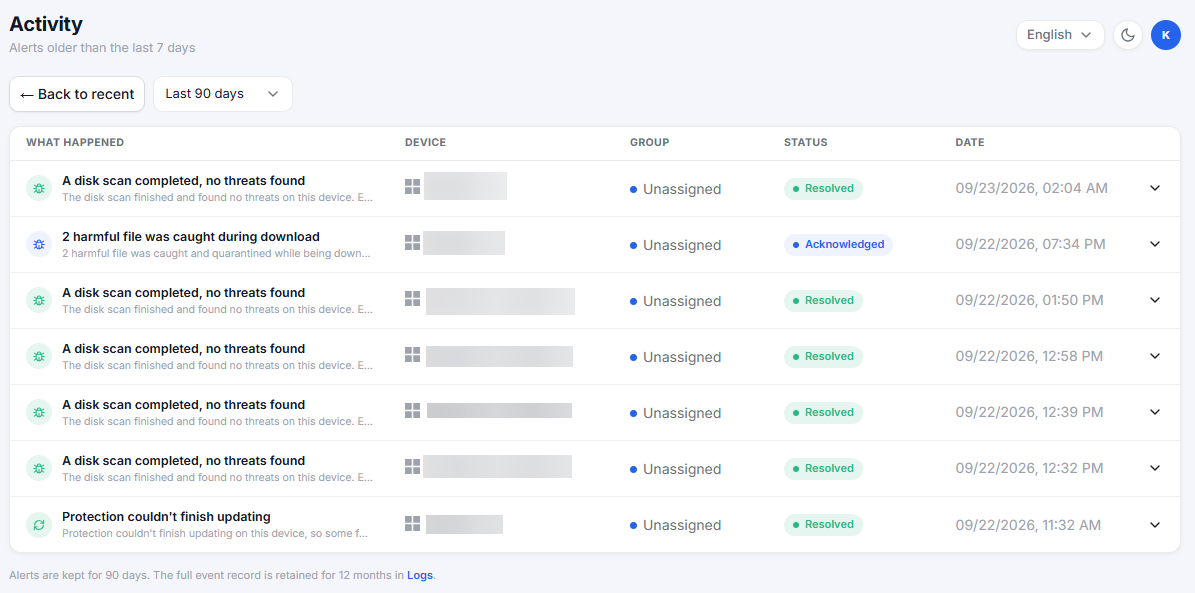
Task: Click the DATE column header
Action: 970,143
